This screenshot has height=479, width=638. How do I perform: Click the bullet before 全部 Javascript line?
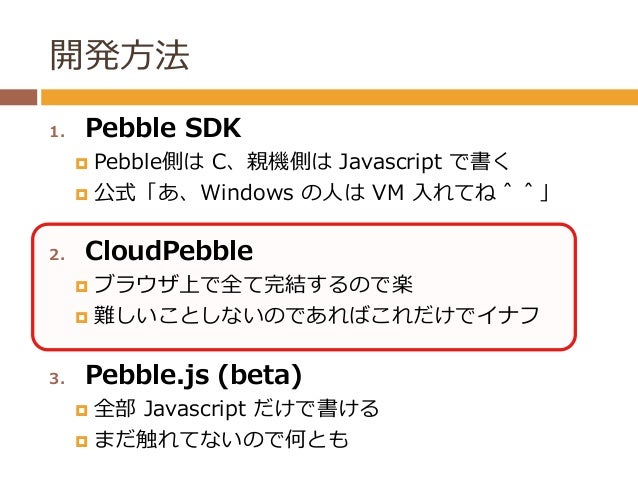[82, 410]
